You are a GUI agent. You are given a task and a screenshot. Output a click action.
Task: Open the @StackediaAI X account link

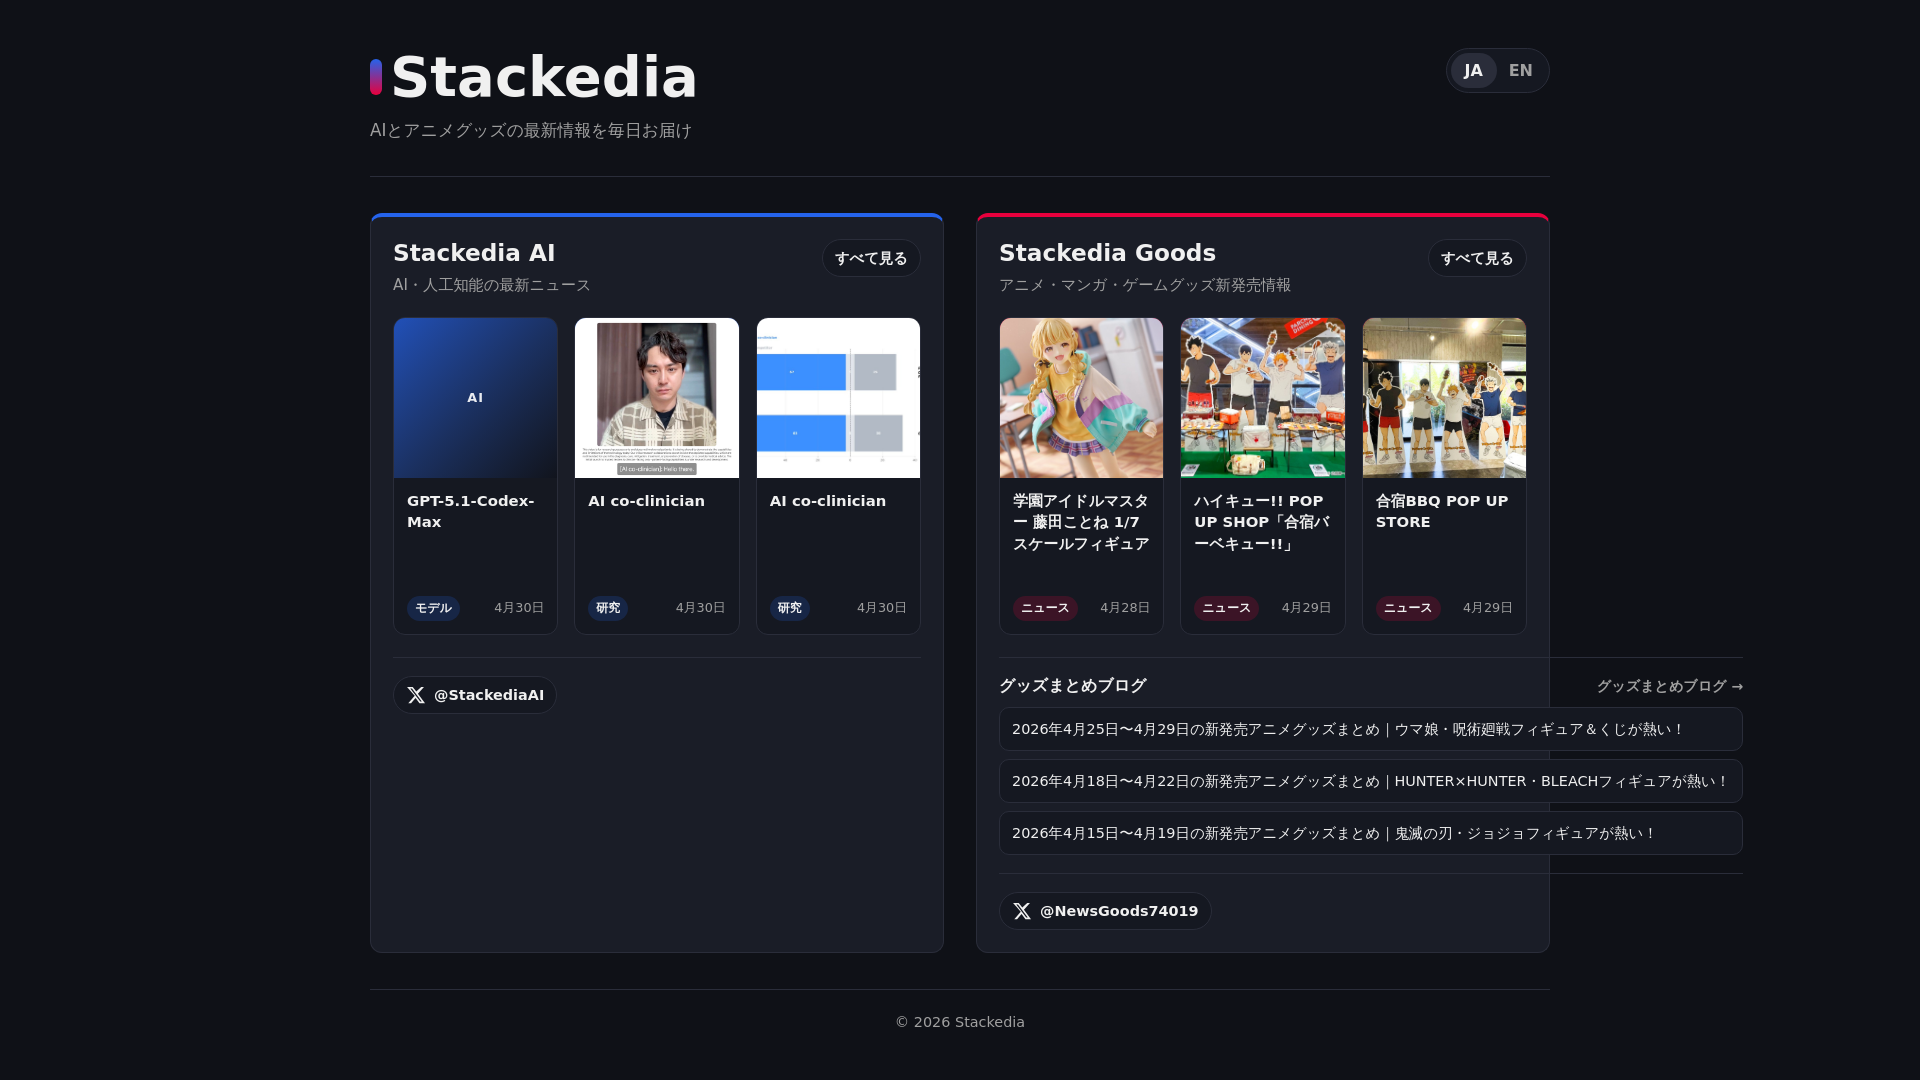(x=475, y=695)
